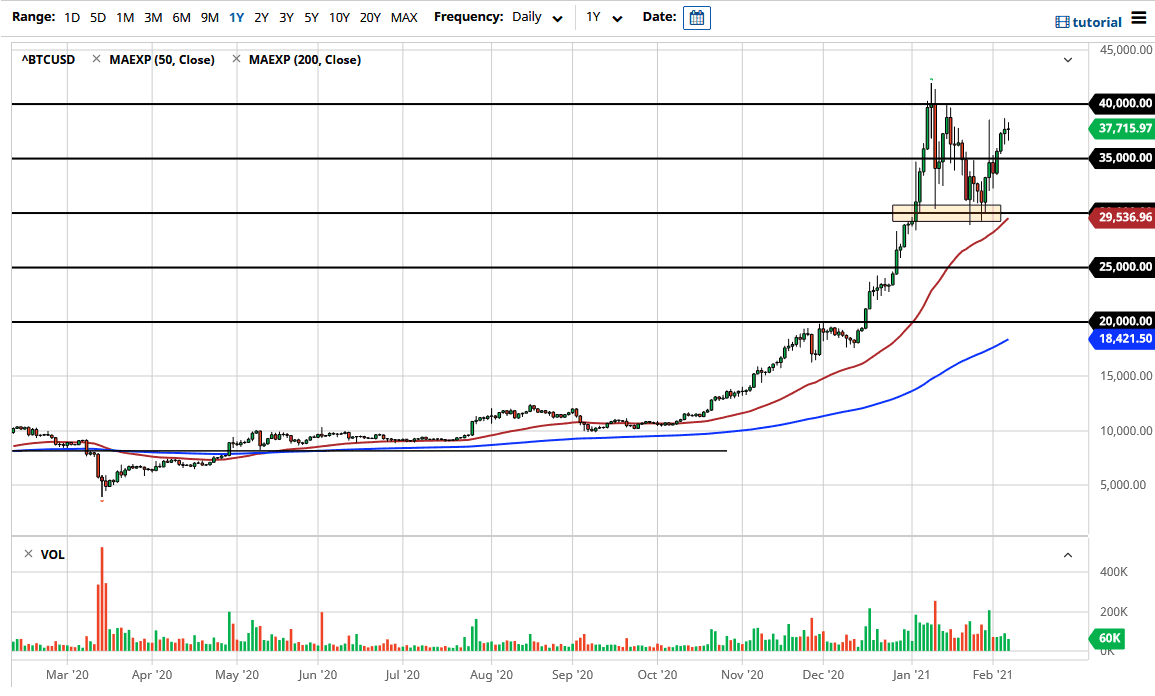This screenshot has width=1155, height=696.
Task: Open the 1Y chart period dropdown
Action: pos(601,17)
